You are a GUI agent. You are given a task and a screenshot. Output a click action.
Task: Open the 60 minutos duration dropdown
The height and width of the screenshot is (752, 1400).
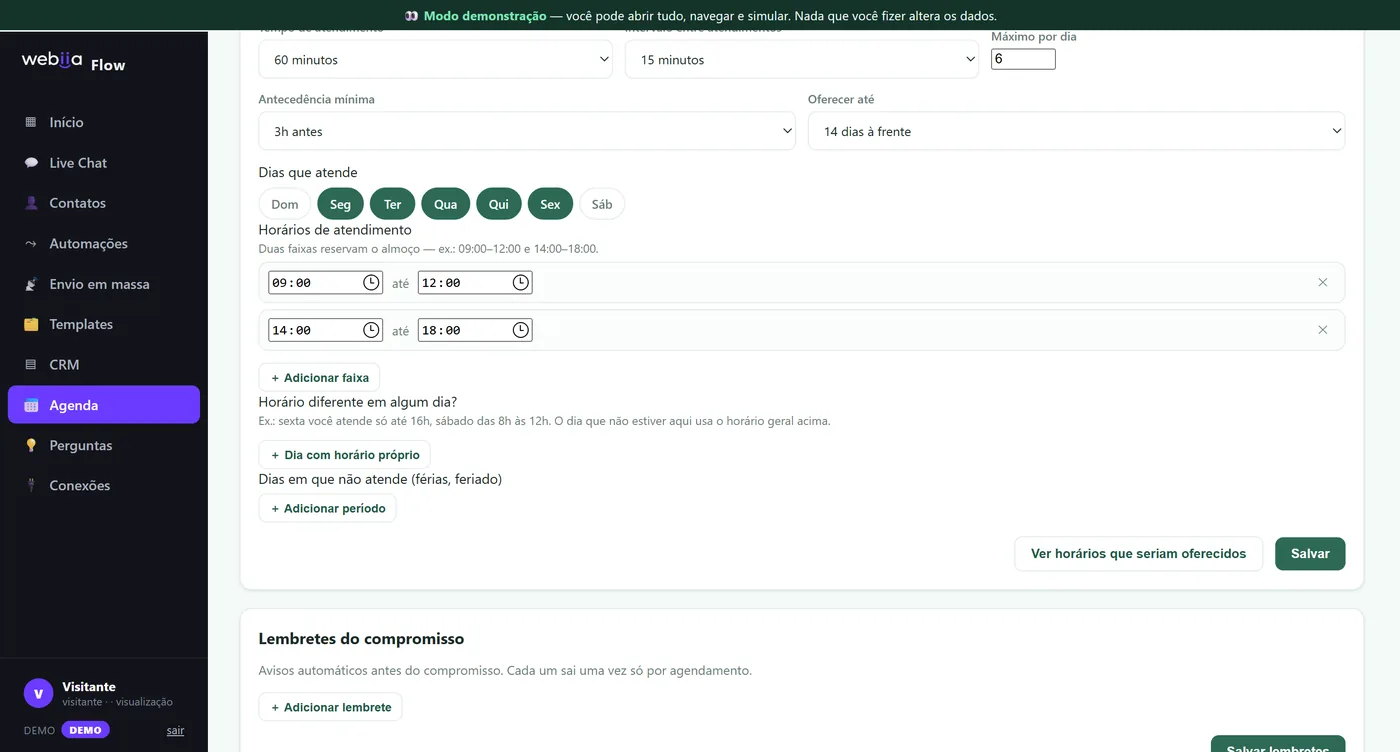click(x=435, y=60)
